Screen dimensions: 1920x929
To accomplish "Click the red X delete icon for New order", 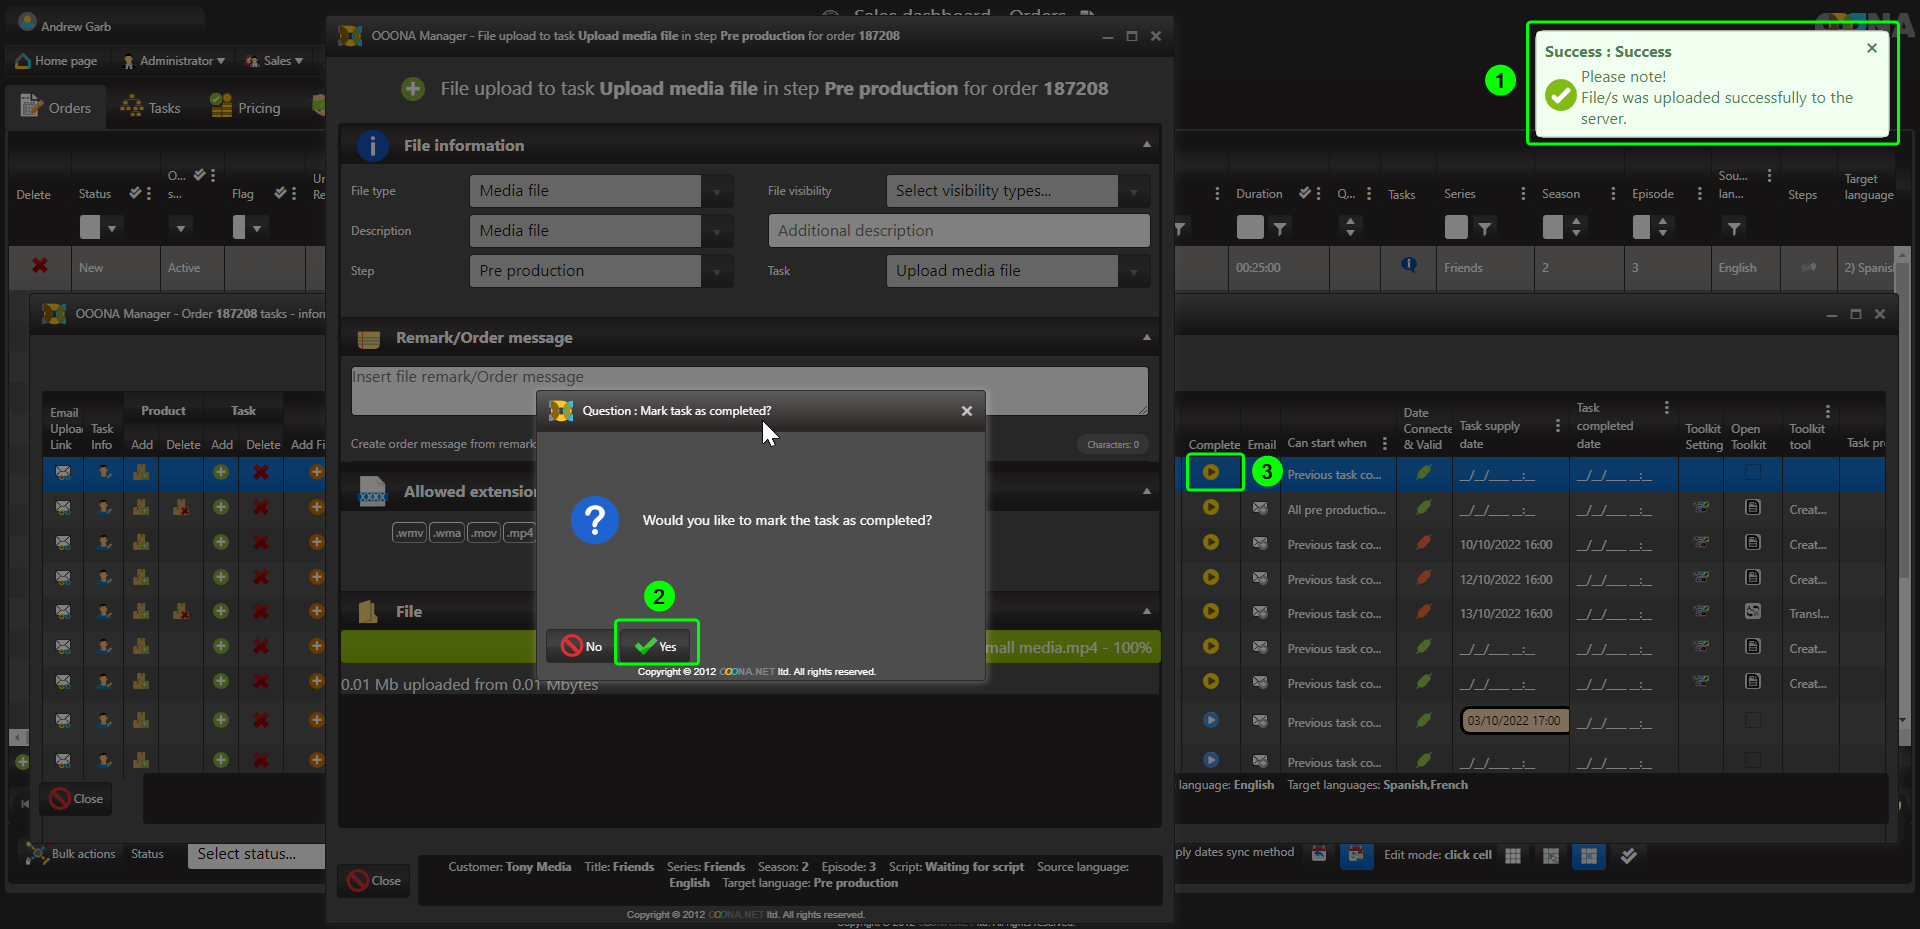I will [x=40, y=266].
